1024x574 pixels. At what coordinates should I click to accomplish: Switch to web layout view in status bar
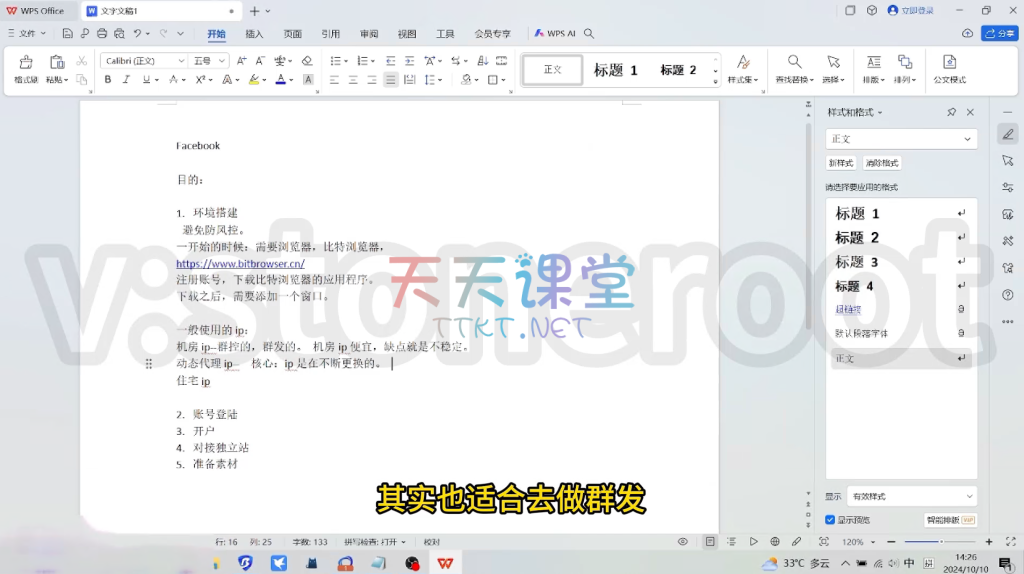[x=775, y=542]
